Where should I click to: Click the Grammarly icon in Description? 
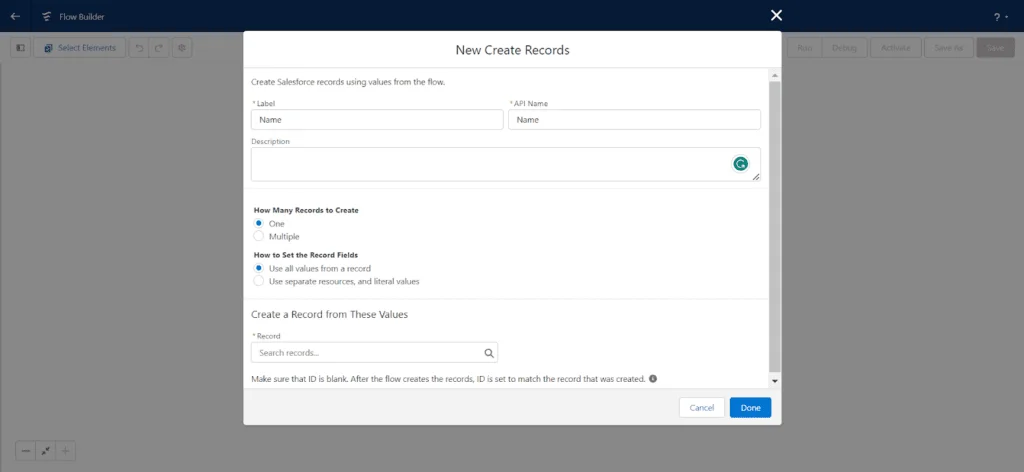[740, 164]
